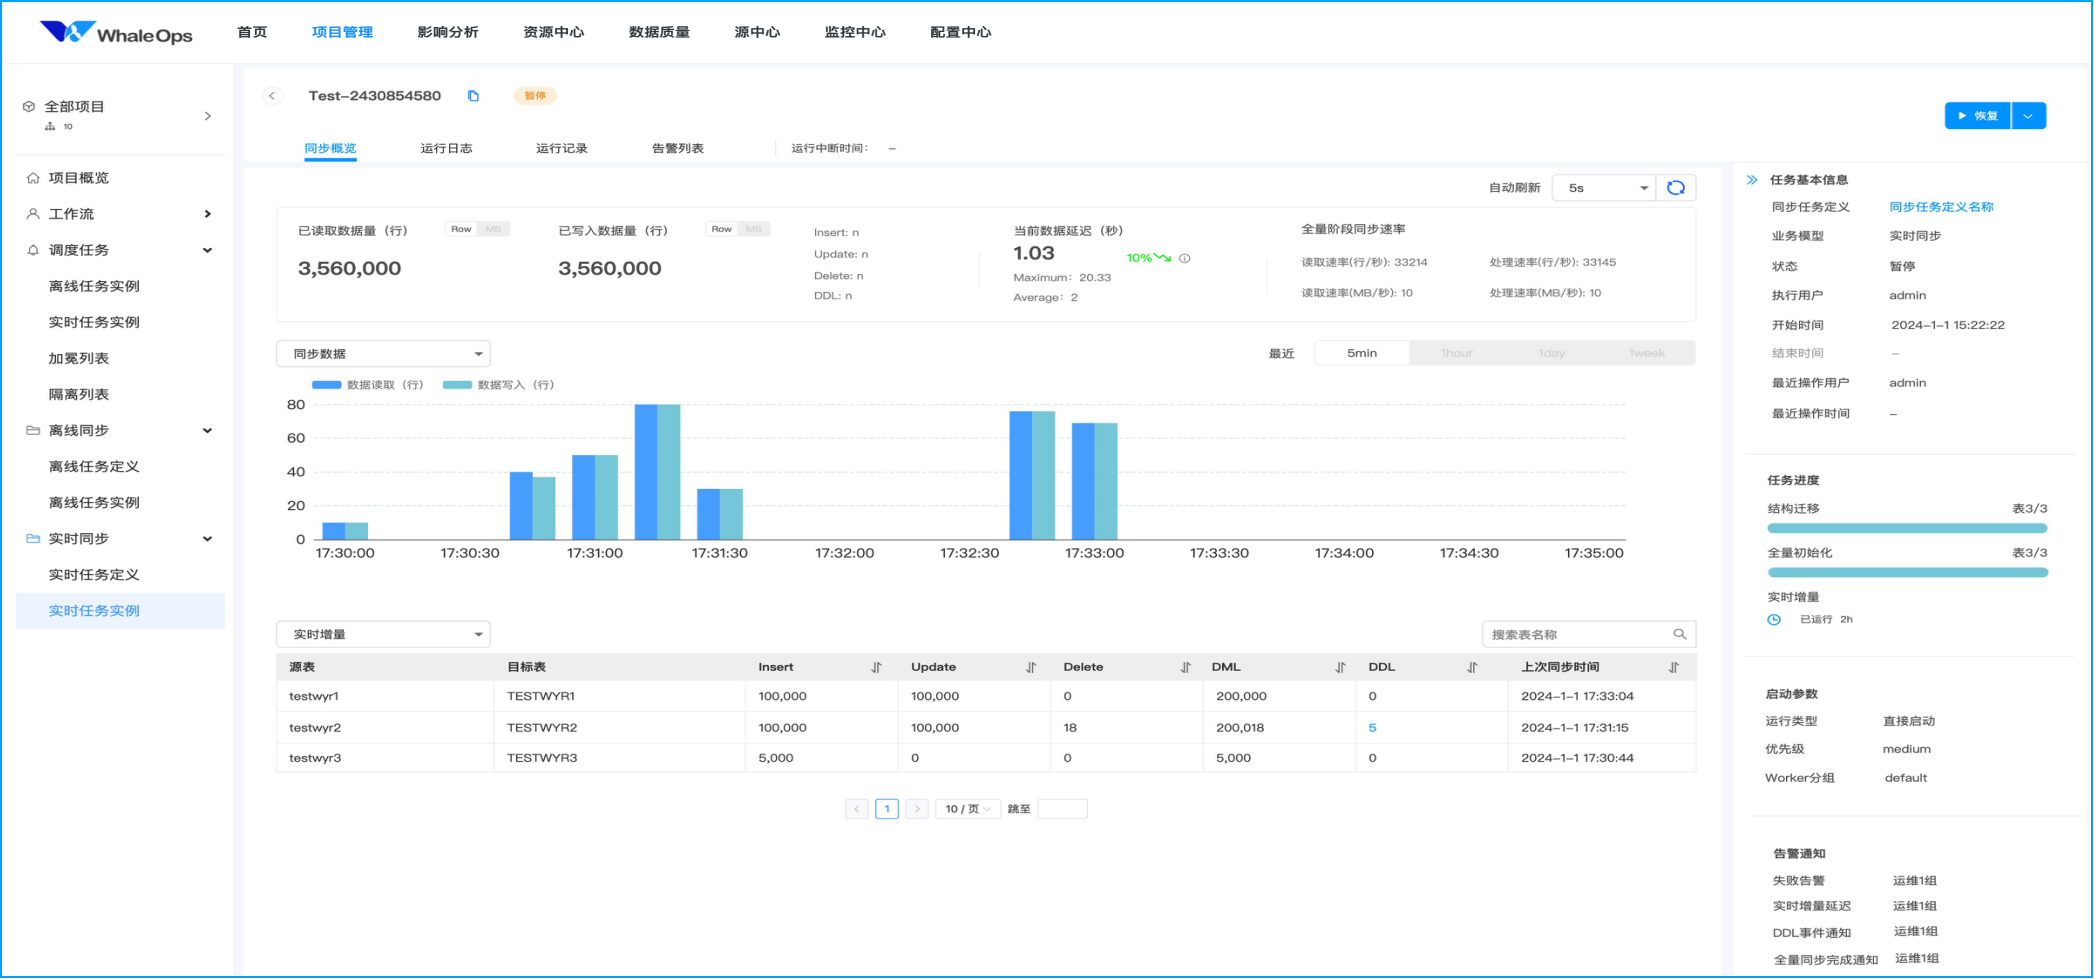Open the auto-refresh 5s interval dropdown

[x=1603, y=188]
